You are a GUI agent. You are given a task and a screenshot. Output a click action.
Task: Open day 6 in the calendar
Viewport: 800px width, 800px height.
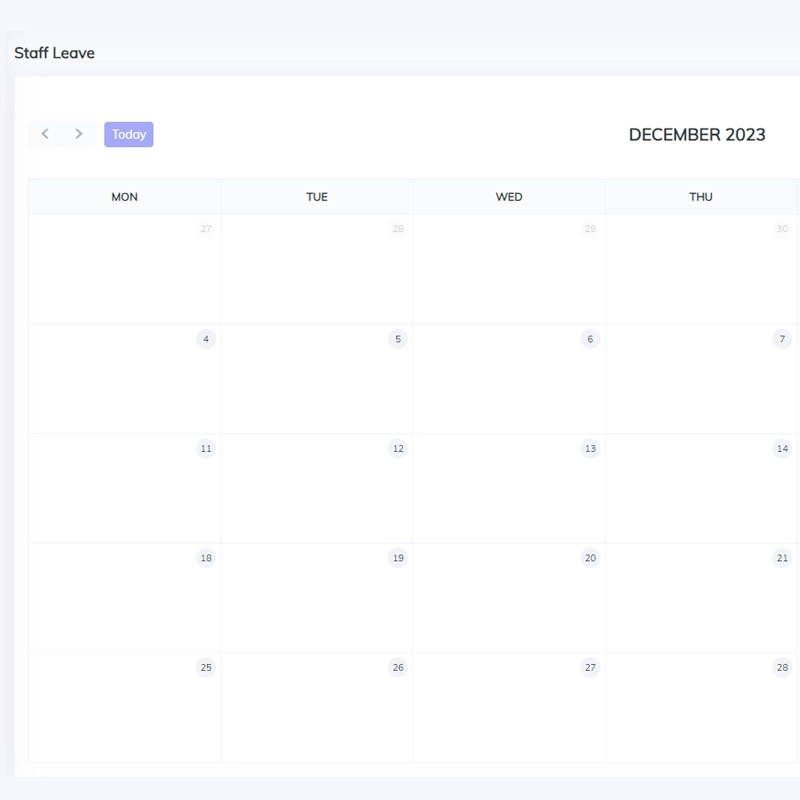pos(590,339)
